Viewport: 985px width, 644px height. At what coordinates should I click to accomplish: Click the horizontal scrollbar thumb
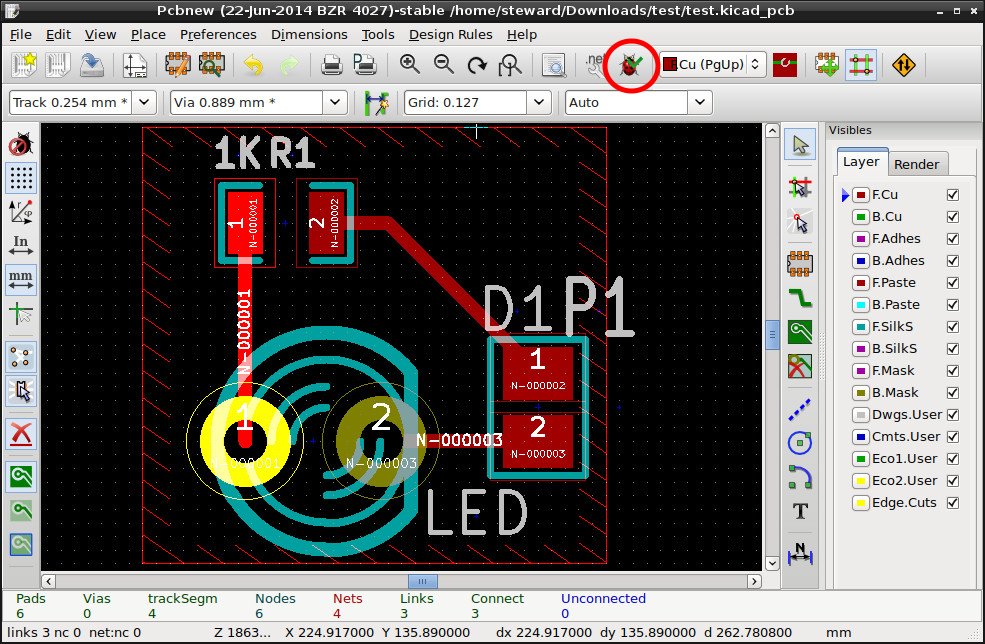click(x=423, y=581)
